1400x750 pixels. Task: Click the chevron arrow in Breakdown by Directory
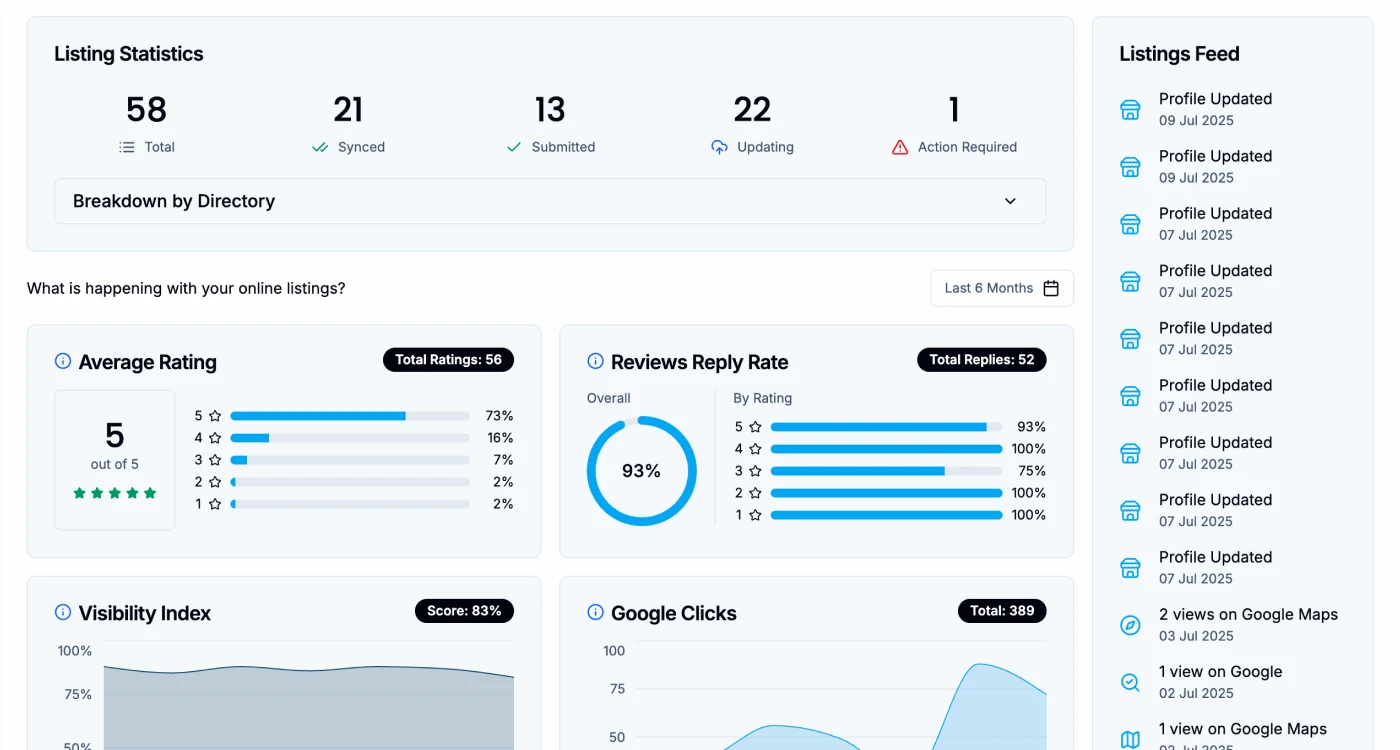[x=1010, y=201]
